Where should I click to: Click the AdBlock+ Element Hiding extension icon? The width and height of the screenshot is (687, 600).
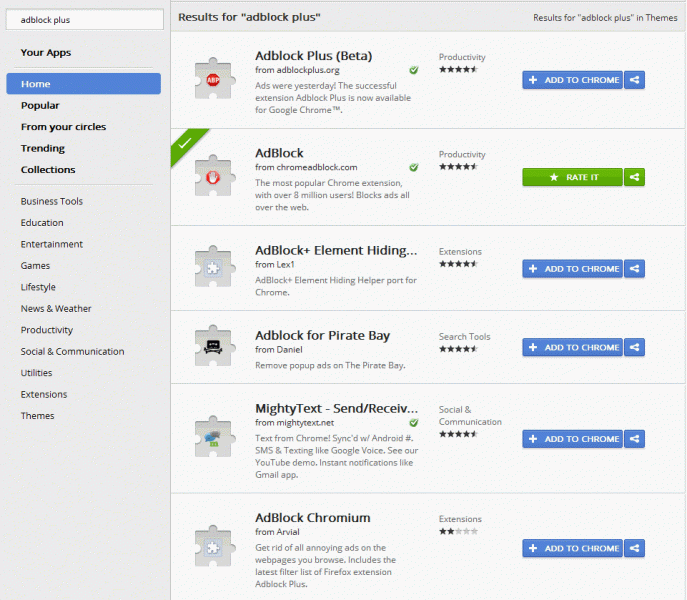click(x=213, y=267)
